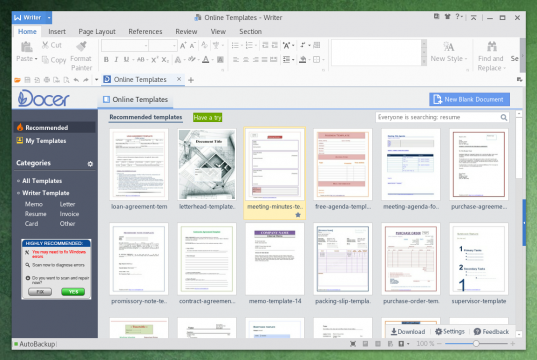Click the favorite star on meeting-minutes template
Viewport: 537px width, 360px height.
tap(298, 215)
